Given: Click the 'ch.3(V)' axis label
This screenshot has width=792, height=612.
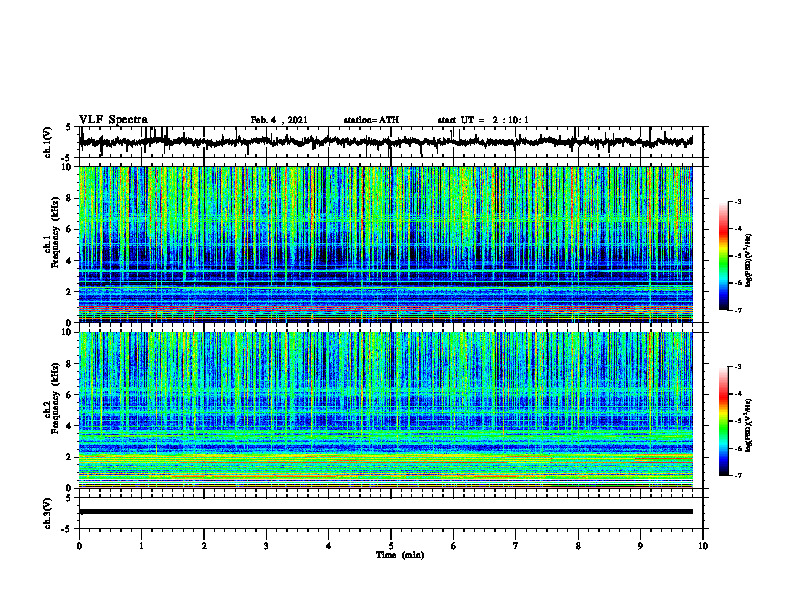Looking at the screenshot, I should 48,513.
